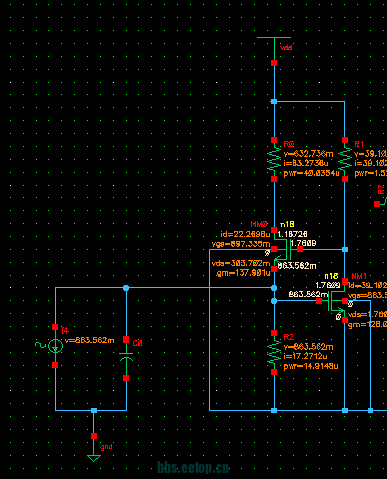Viewport: 387px width, 479px height.
Task: Click the top pin of source I4
Action: tap(55, 327)
